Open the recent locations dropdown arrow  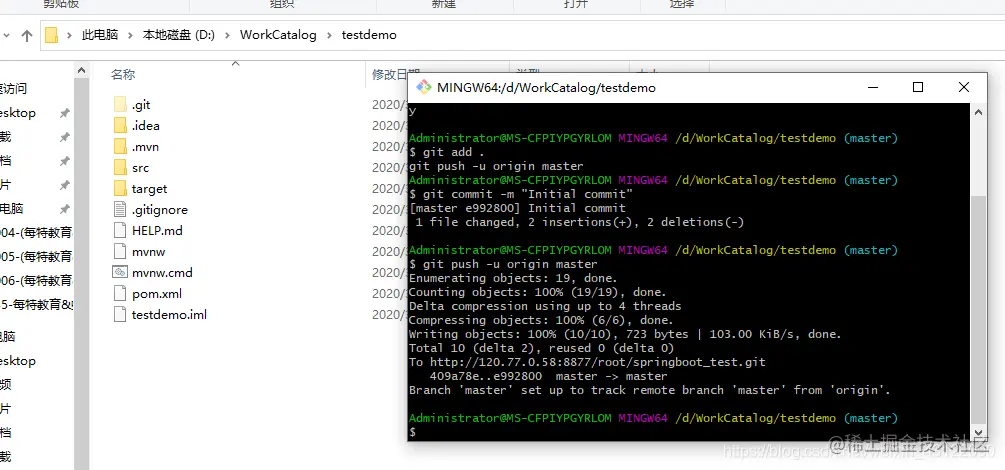[x=6, y=36]
